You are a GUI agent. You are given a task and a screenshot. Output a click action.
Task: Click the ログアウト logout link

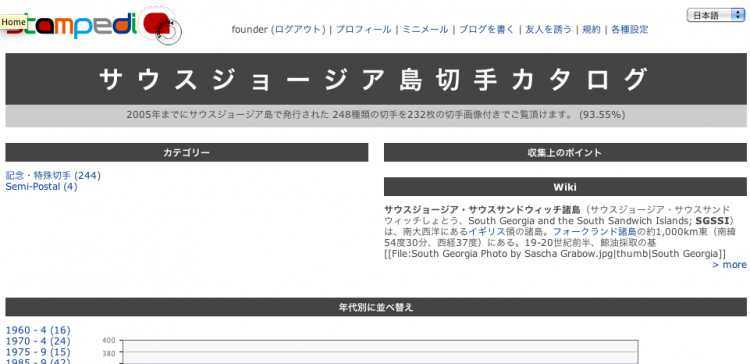[x=300, y=29]
